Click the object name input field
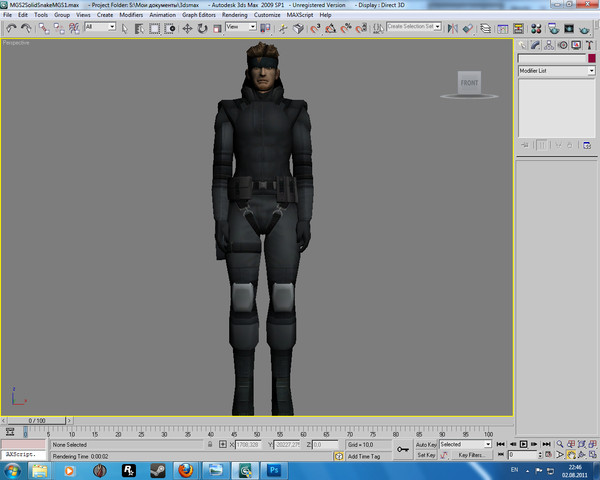 click(x=552, y=58)
